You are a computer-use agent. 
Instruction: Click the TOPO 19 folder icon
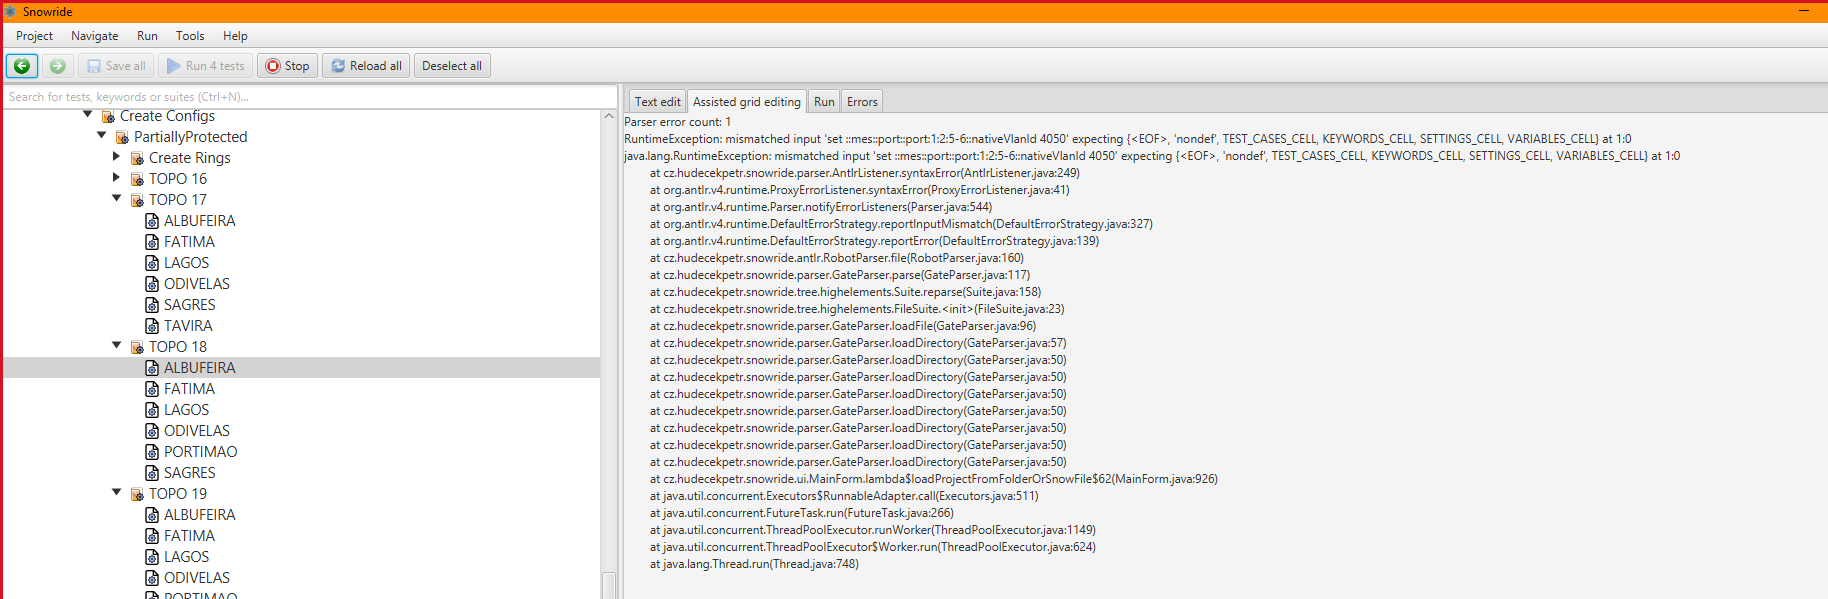pyautogui.click(x=137, y=495)
